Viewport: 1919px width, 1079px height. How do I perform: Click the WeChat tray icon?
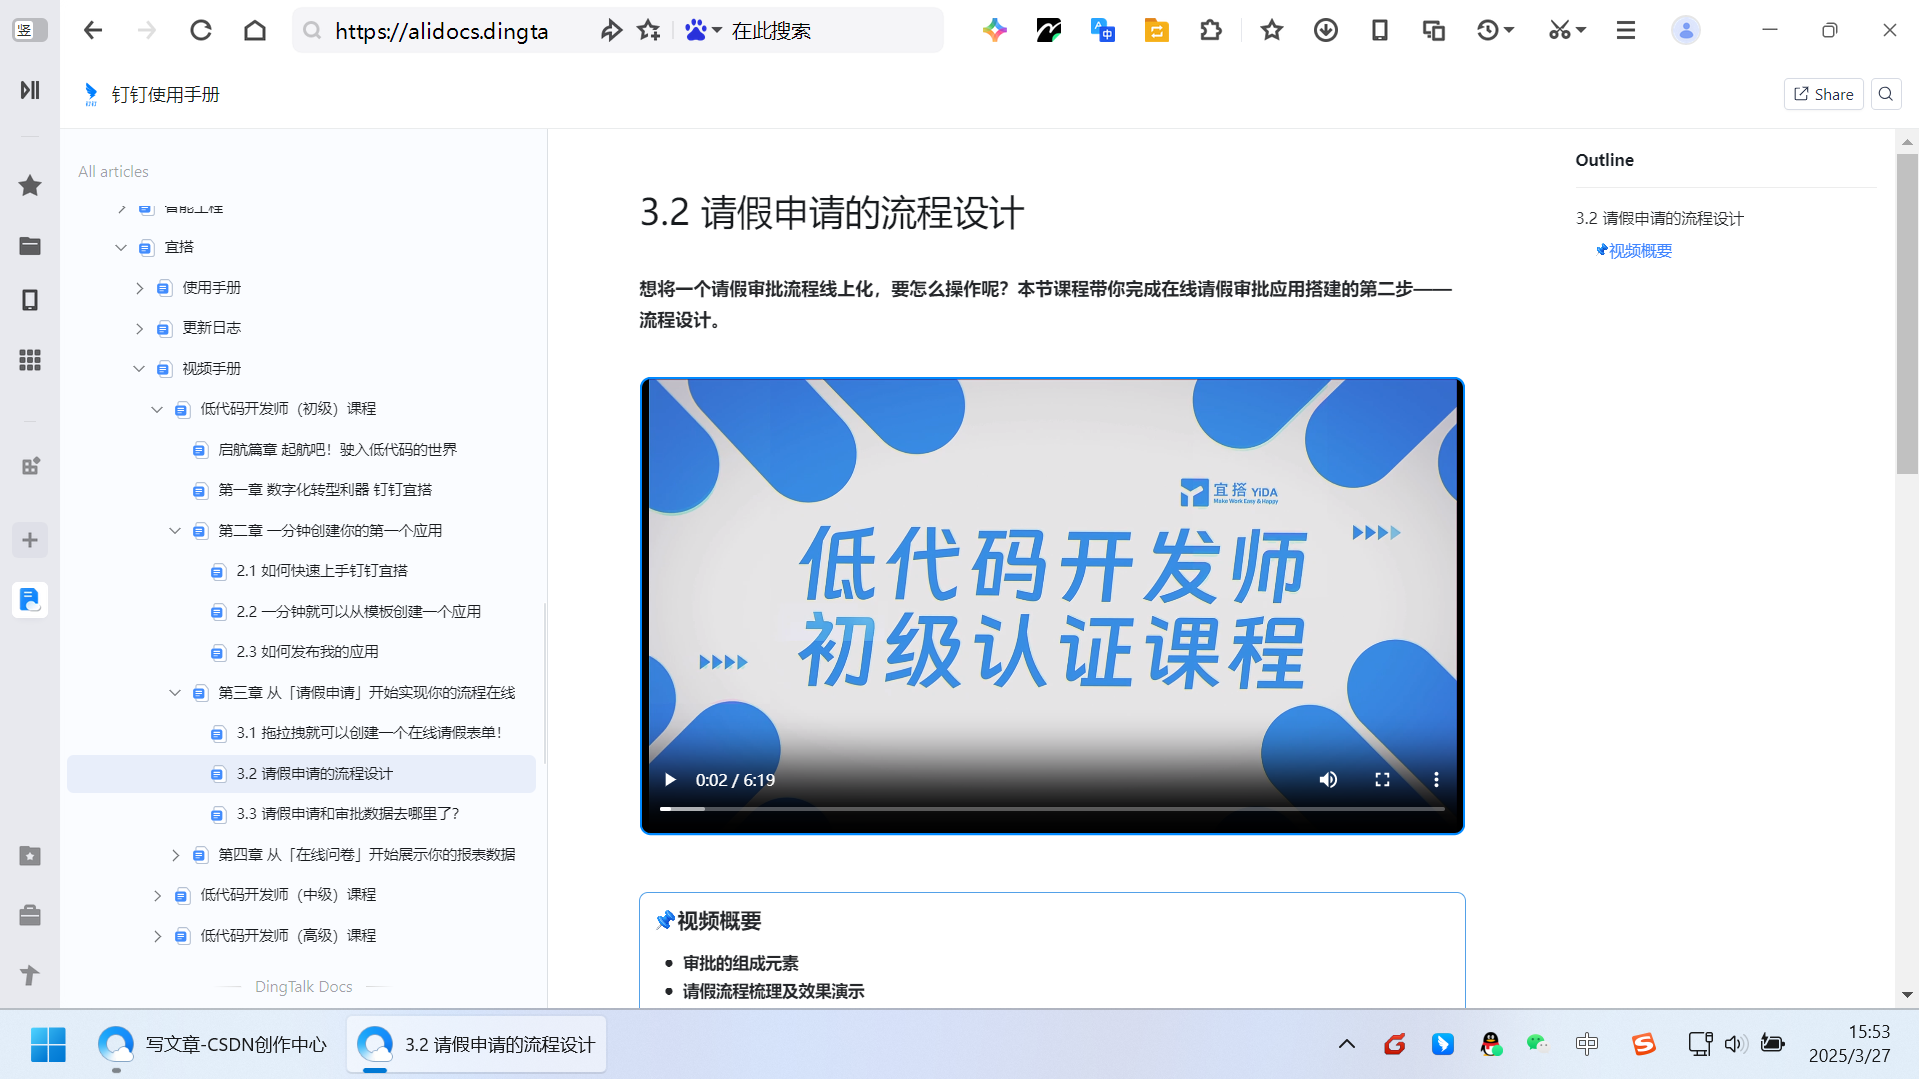tap(1538, 1044)
